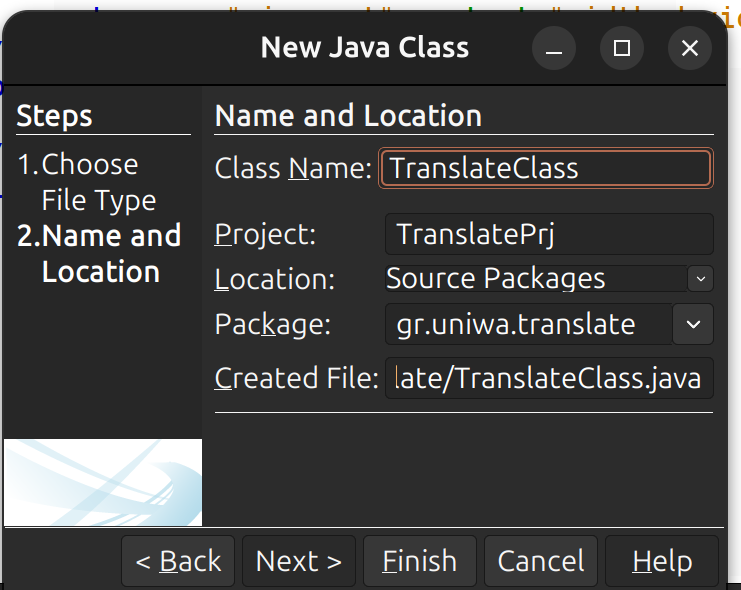Click the Project label
The height and width of the screenshot is (590, 741).
coord(265,234)
